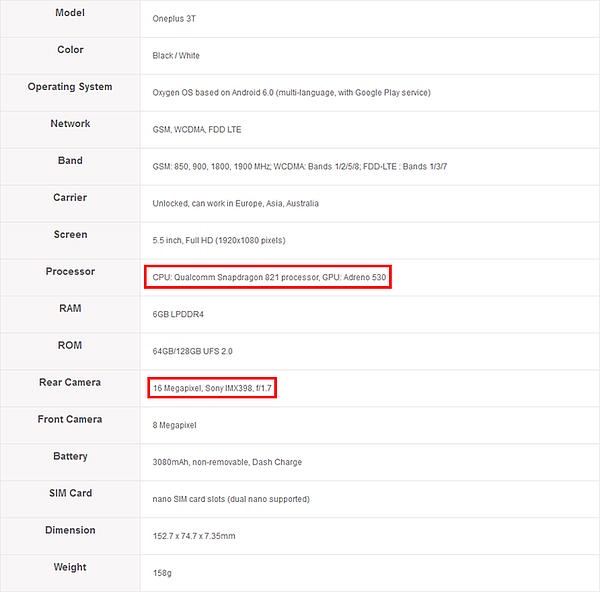The width and height of the screenshot is (600, 592).
Task: Click the 64GB/128GB UFS 2.0 value
Action: [x=192, y=351]
